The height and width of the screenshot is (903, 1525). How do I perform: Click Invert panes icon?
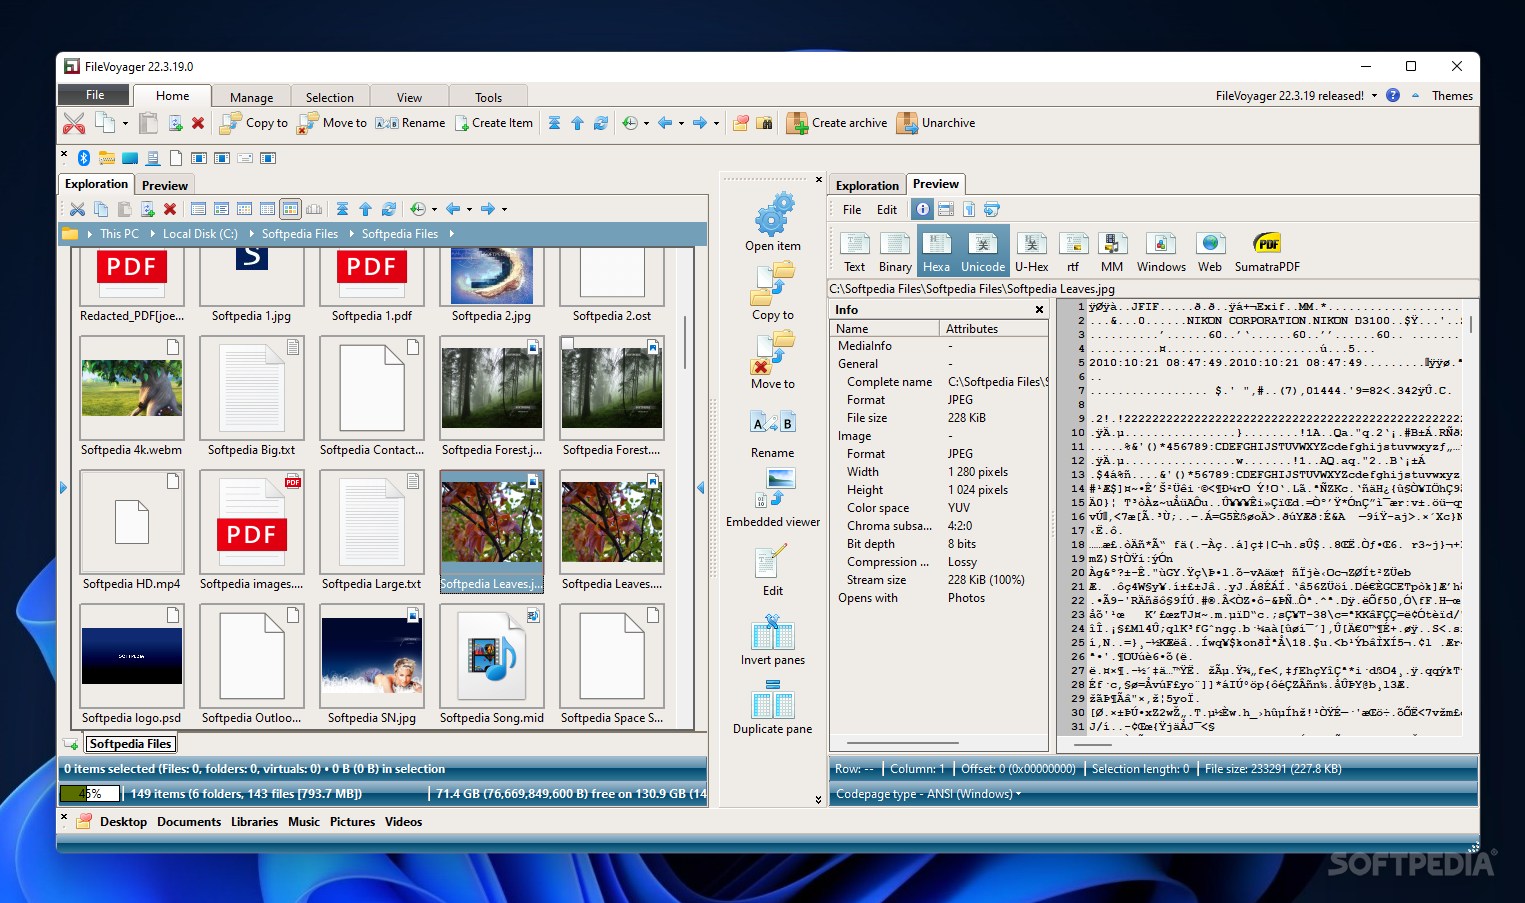coord(773,634)
